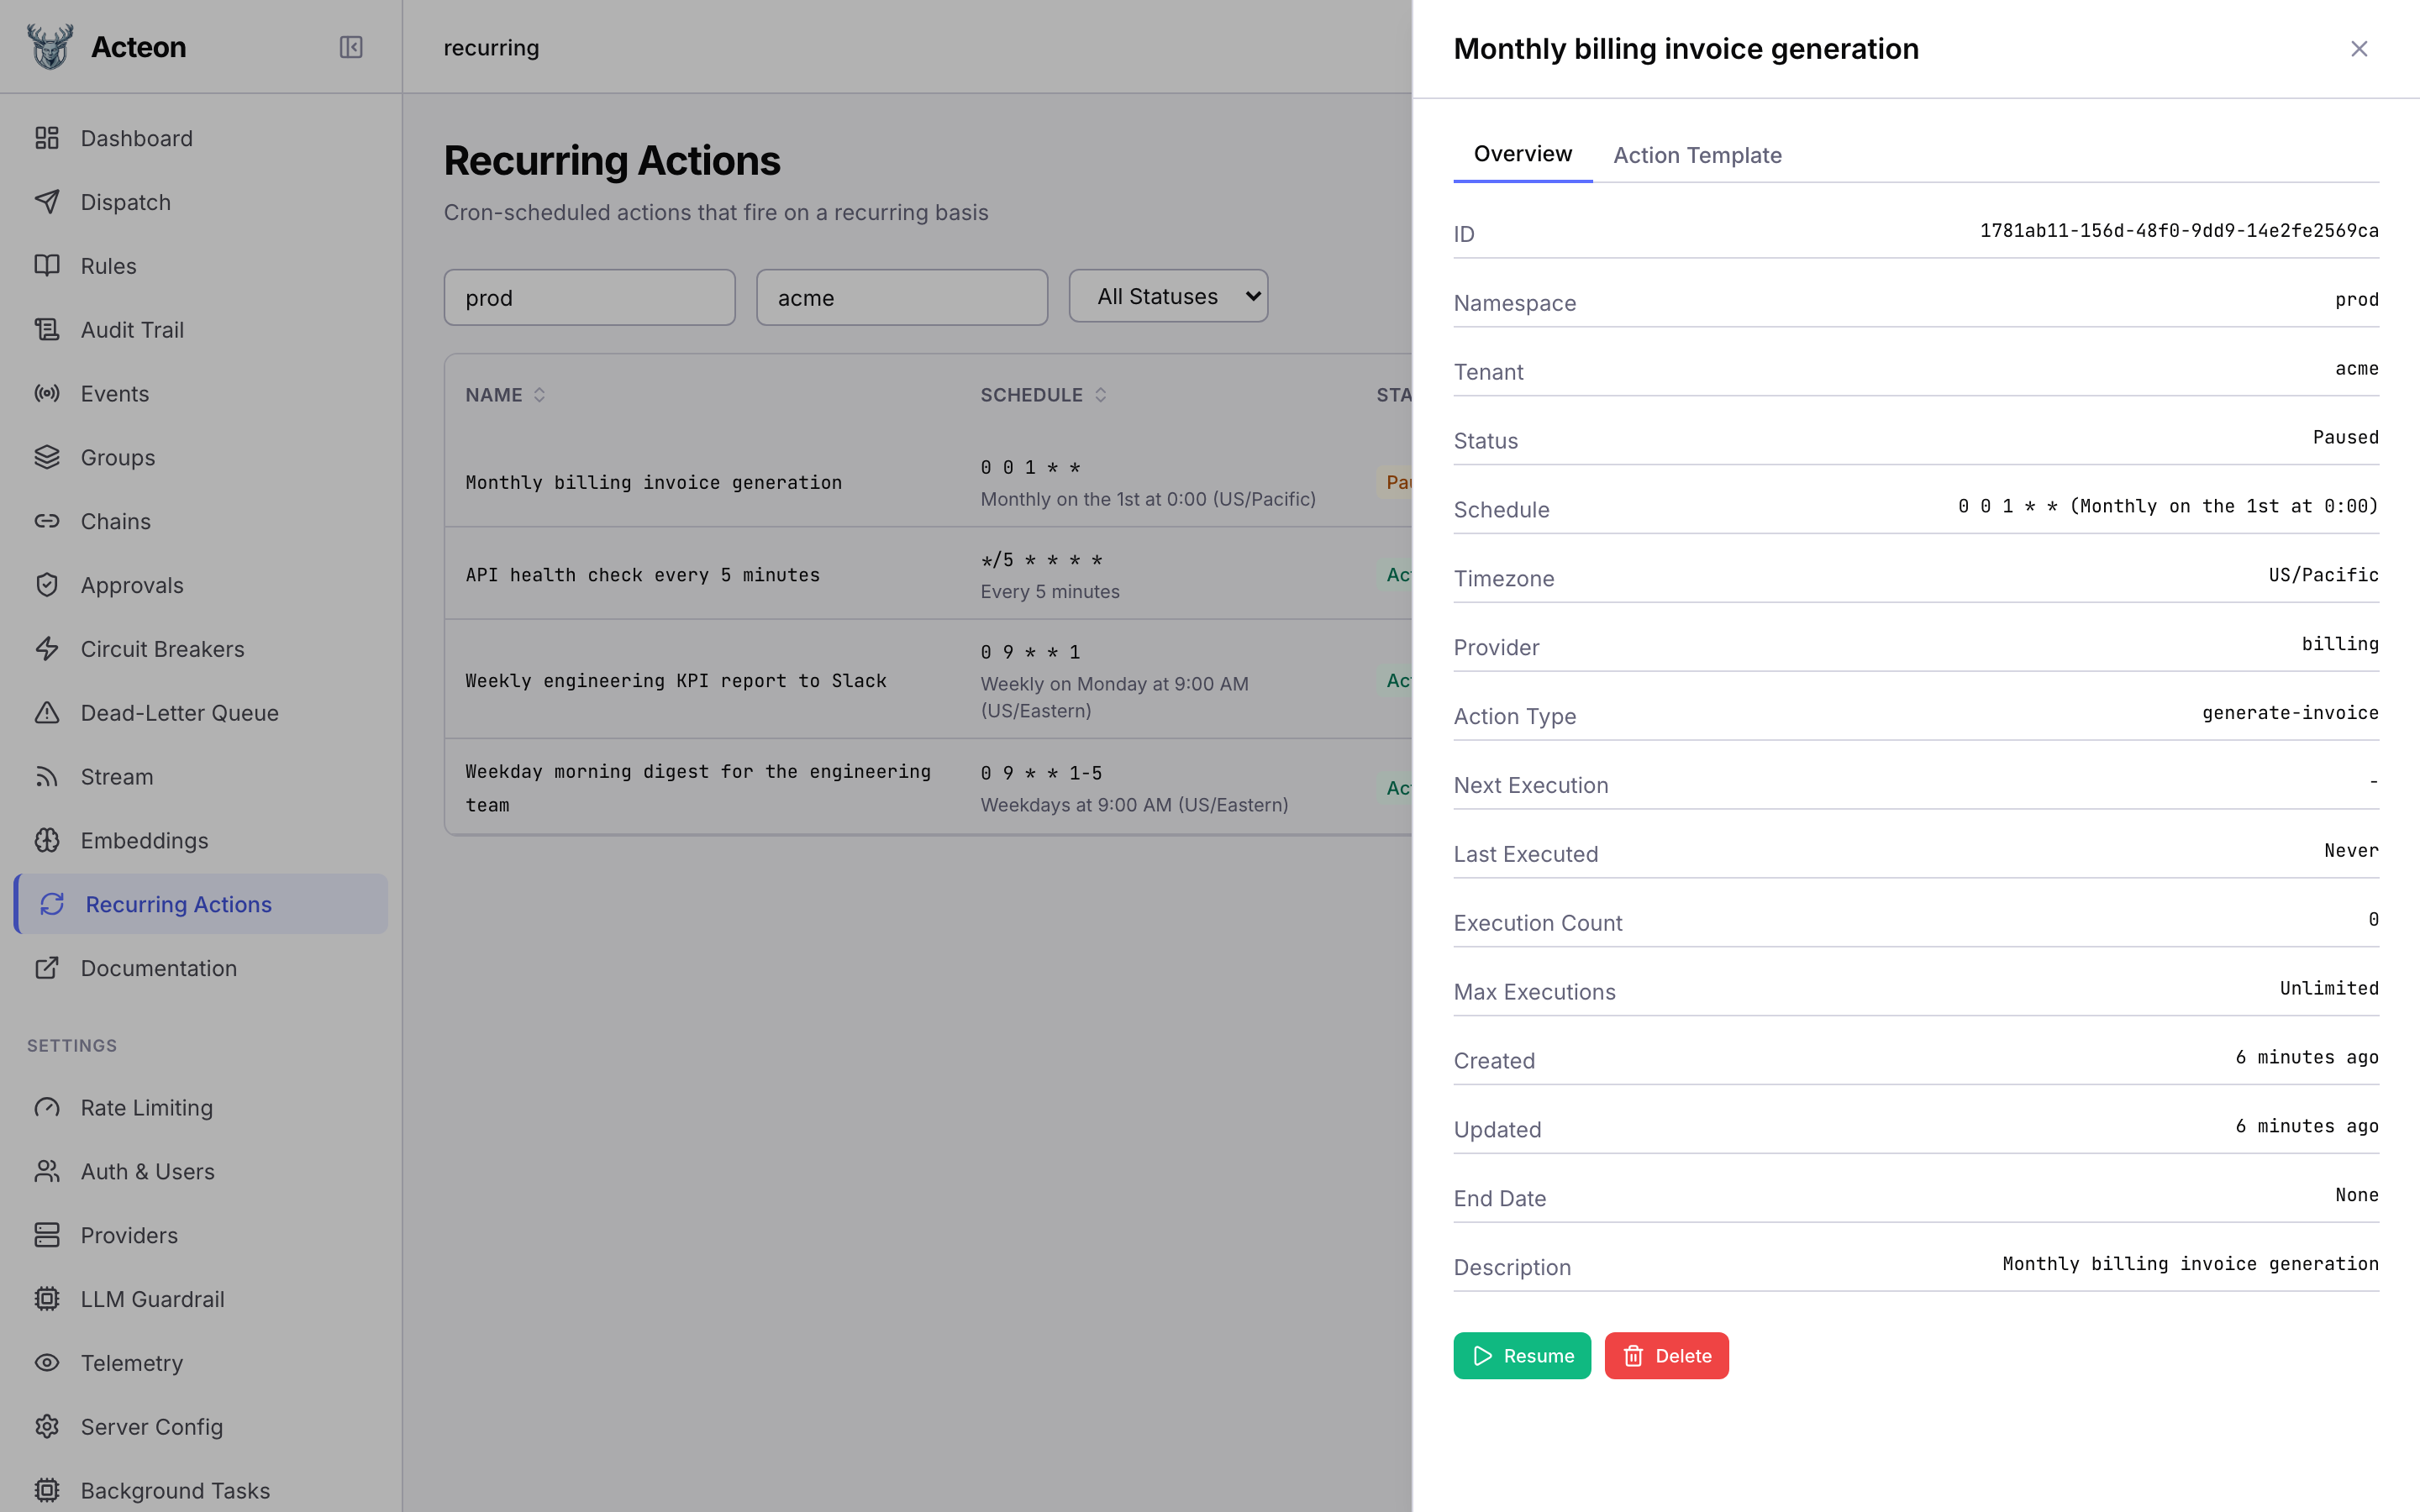
Task: Open the Telemetry settings page
Action: [x=131, y=1363]
